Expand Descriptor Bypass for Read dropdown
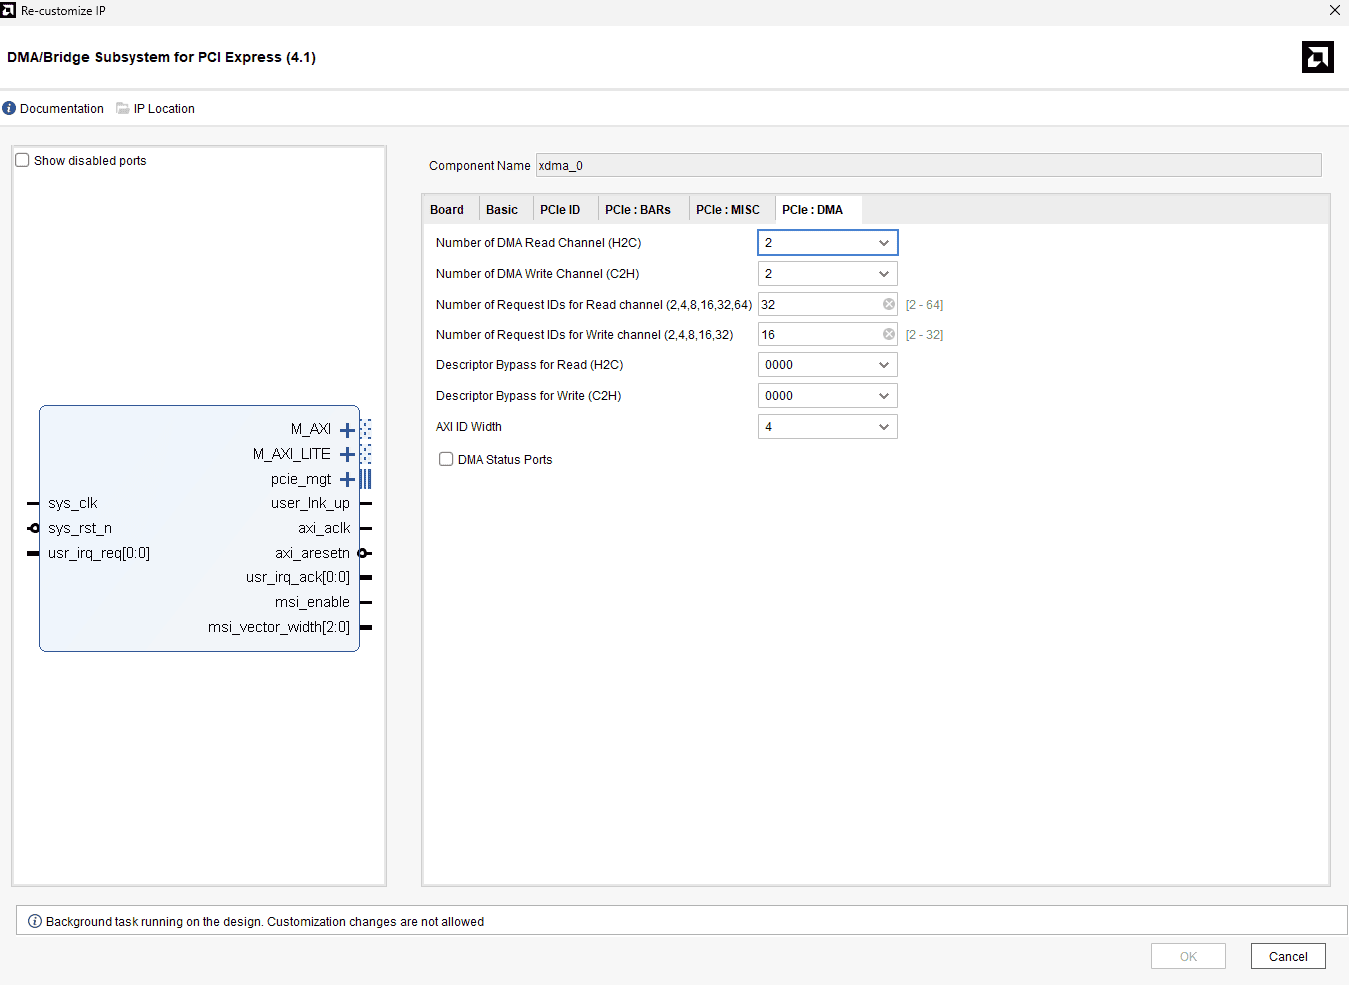1349x985 pixels. tap(827, 365)
